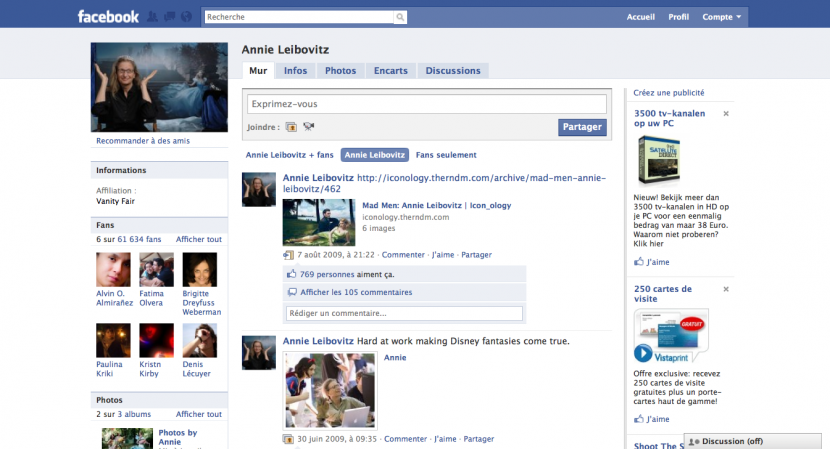Viewport: 830px width, 449px height.
Task: Open Photos by Annie album link
Action: pyautogui.click(x=178, y=437)
